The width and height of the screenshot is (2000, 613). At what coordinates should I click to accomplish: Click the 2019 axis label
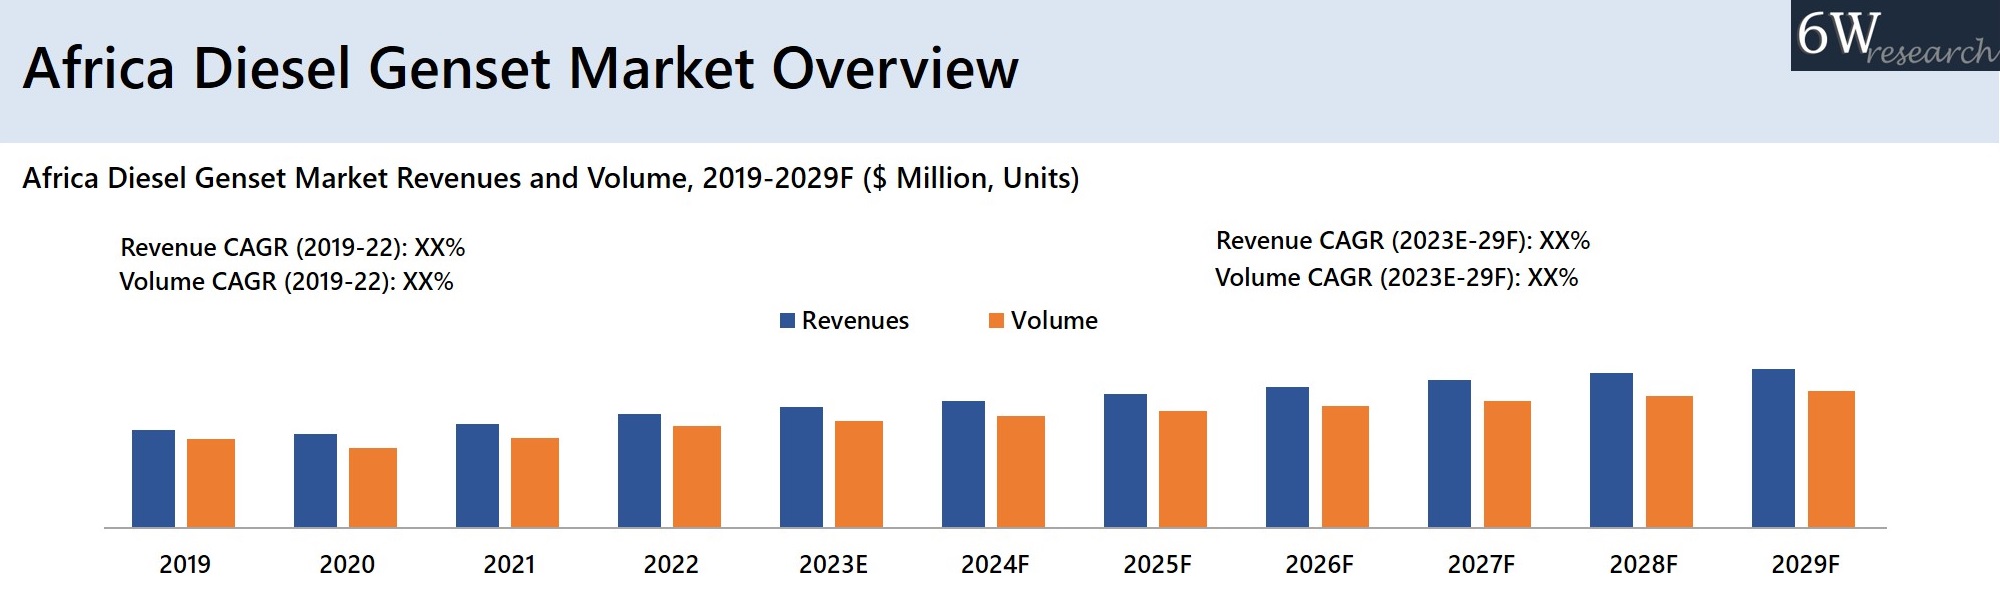coord(185,565)
